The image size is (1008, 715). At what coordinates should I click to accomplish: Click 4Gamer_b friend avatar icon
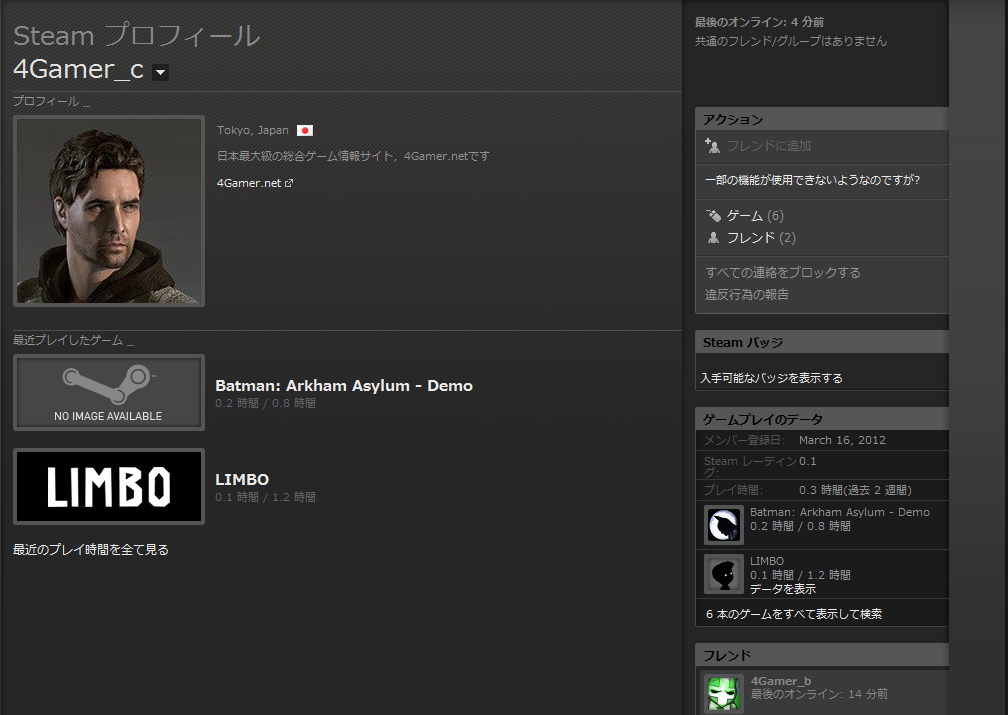point(724,694)
